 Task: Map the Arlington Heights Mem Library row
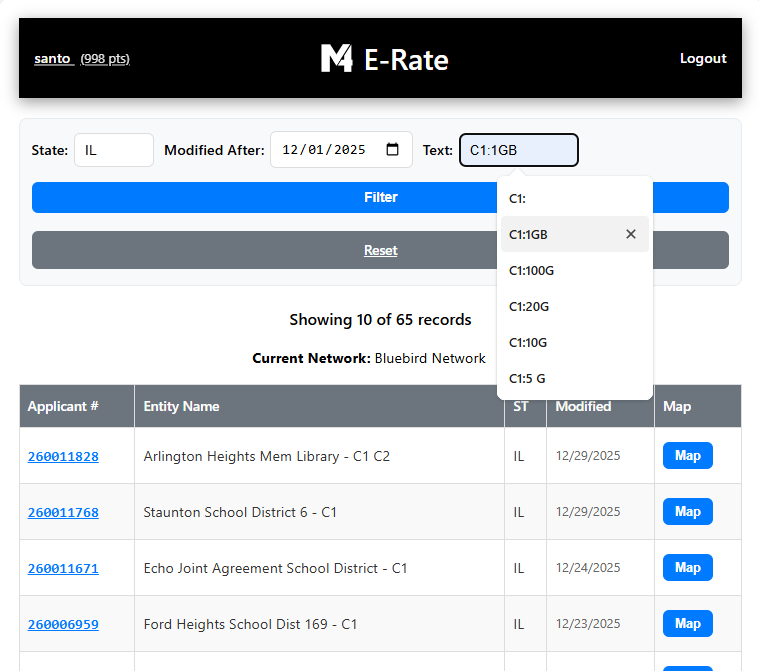[x=687, y=456]
